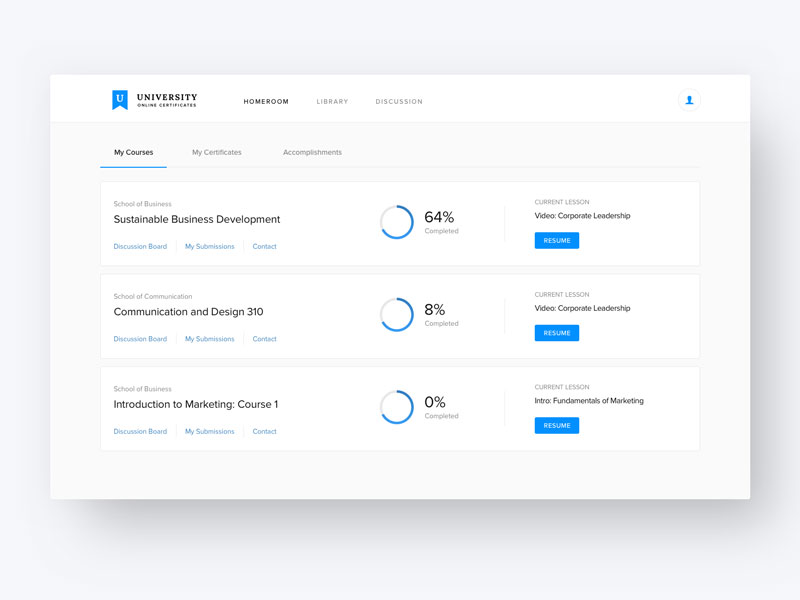800x600 pixels.
Task: Open the Sustainable Business Development title
Action: point(196,219)
